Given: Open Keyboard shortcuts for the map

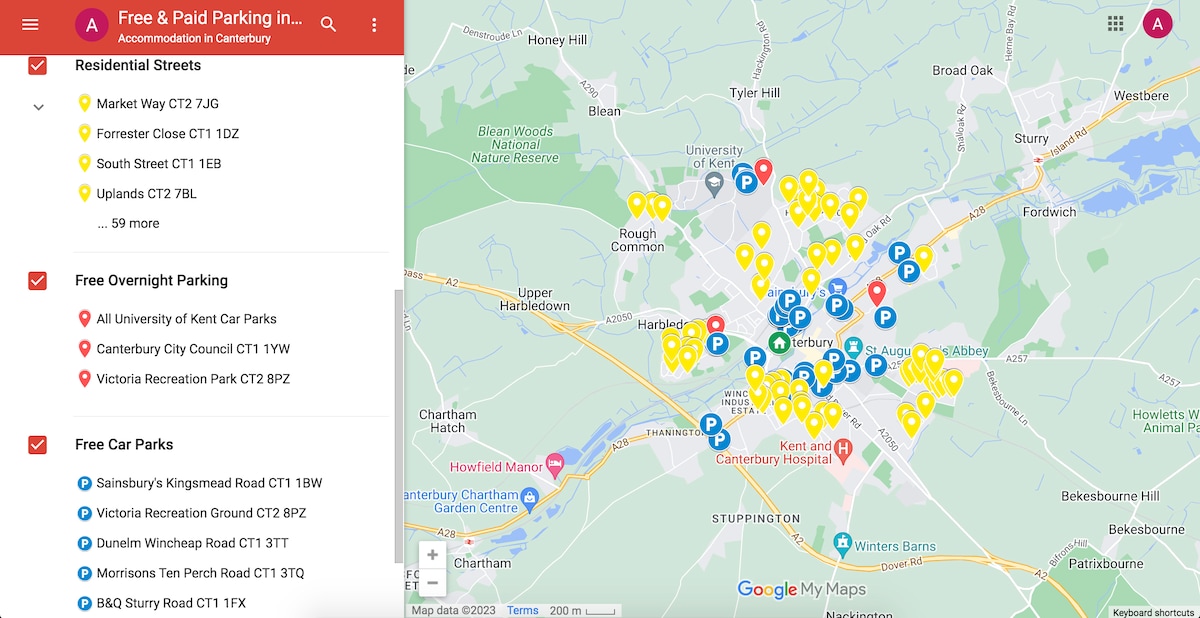Looking at the screenshot, I should [1153, 612].
